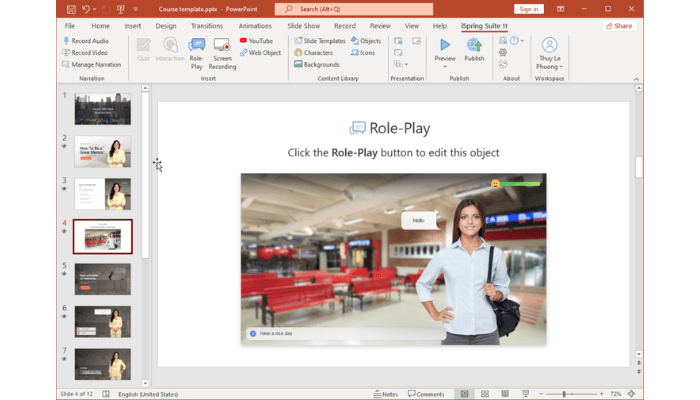Click the 72% zoom level
Screen dimensions: 700x400
(616, 394)
